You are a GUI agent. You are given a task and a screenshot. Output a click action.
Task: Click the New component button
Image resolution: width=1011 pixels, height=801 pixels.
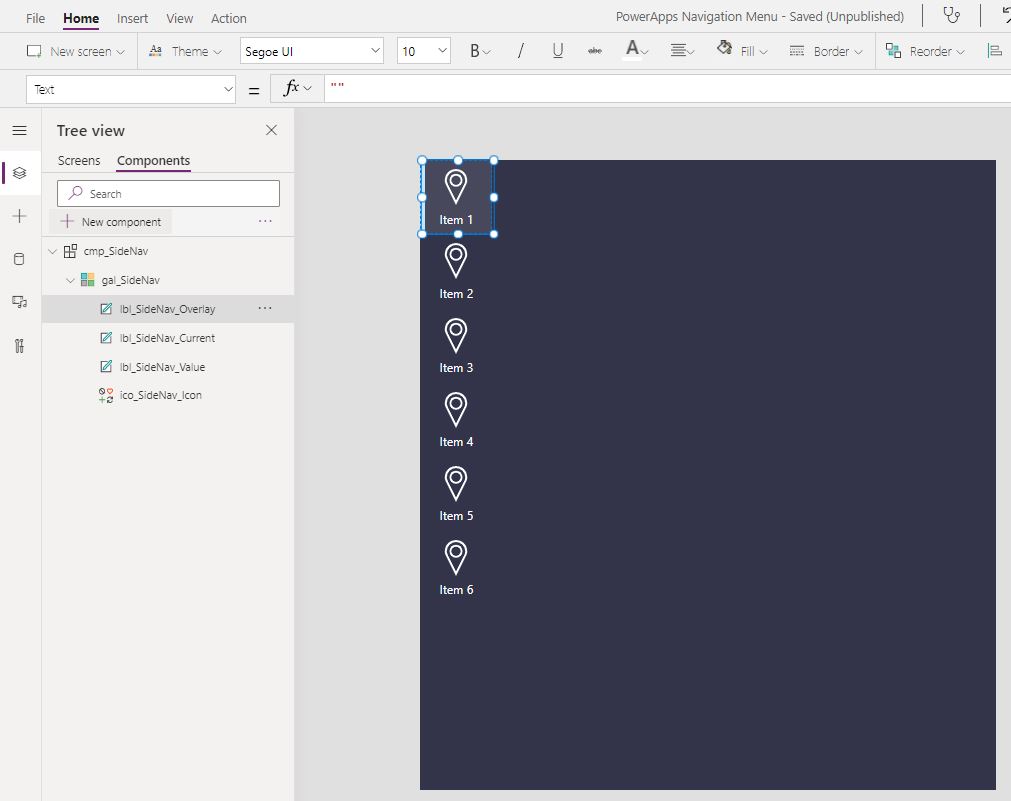[x=110, y=222]
